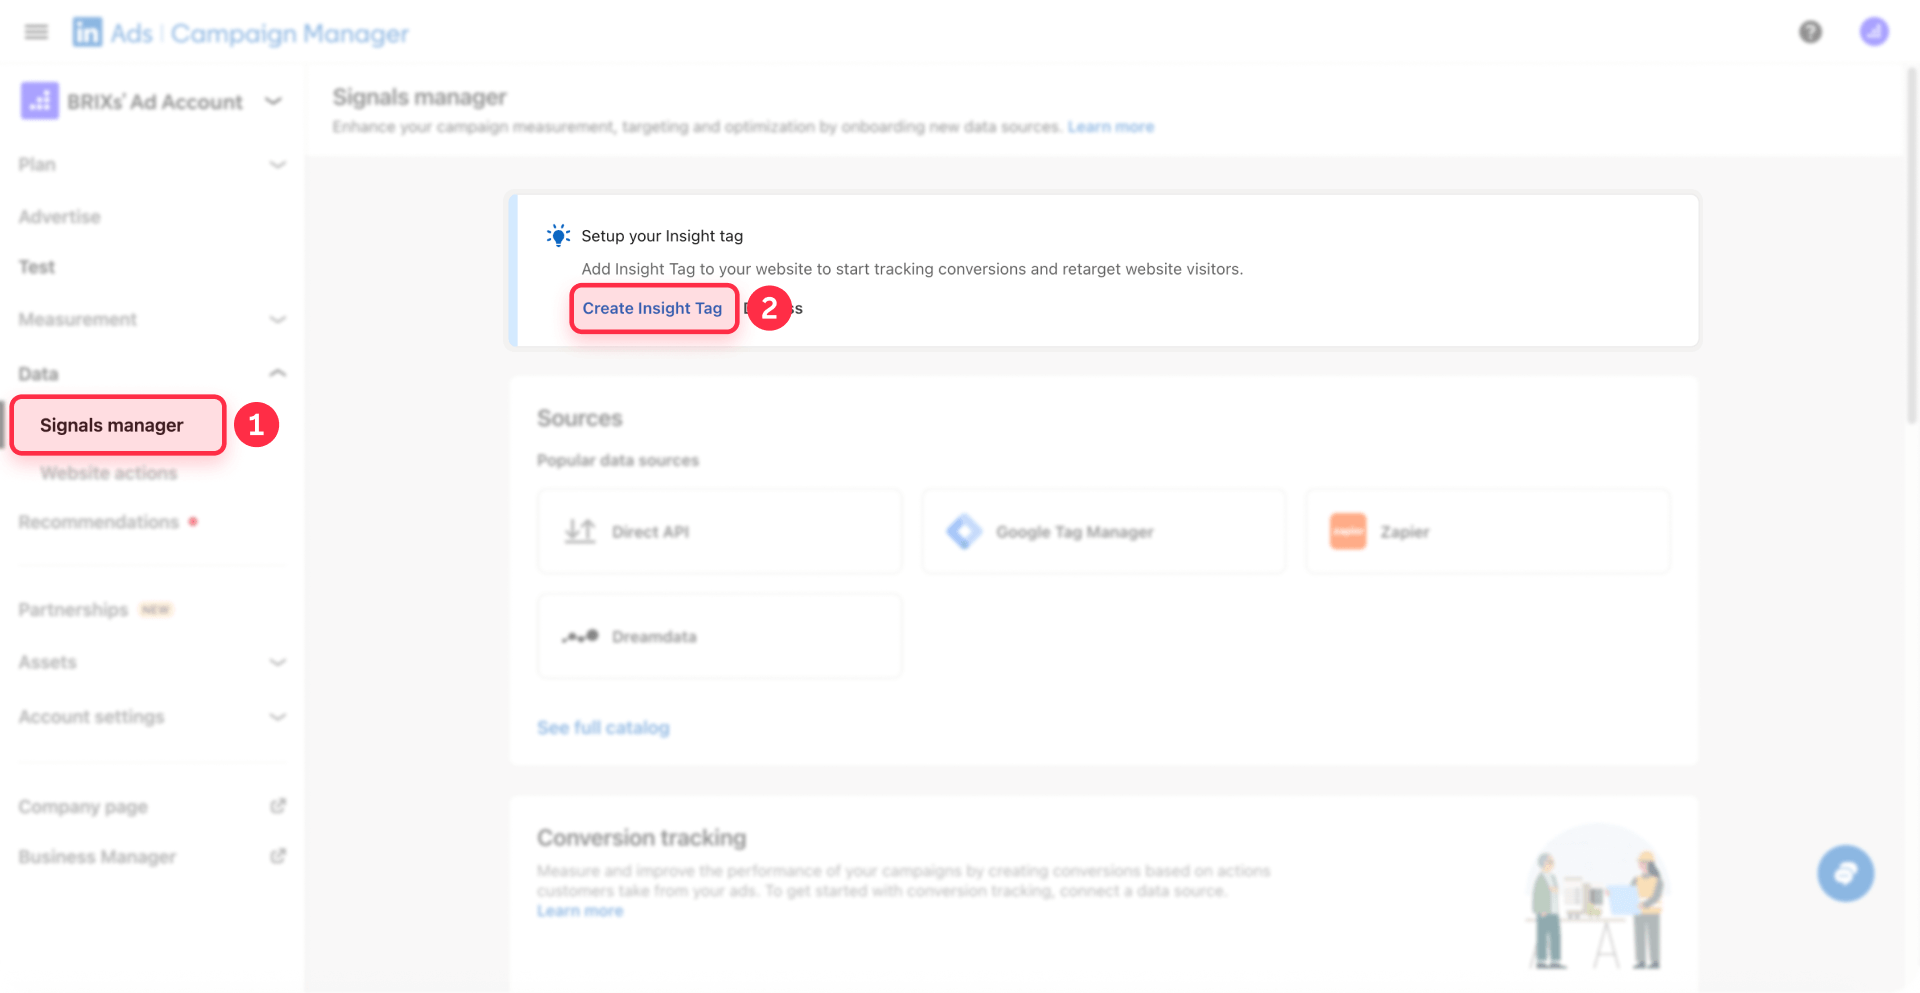Screen dimensions: 1920x993
Task: Select the Google Tag Manager source
Action: point(1103,531)
